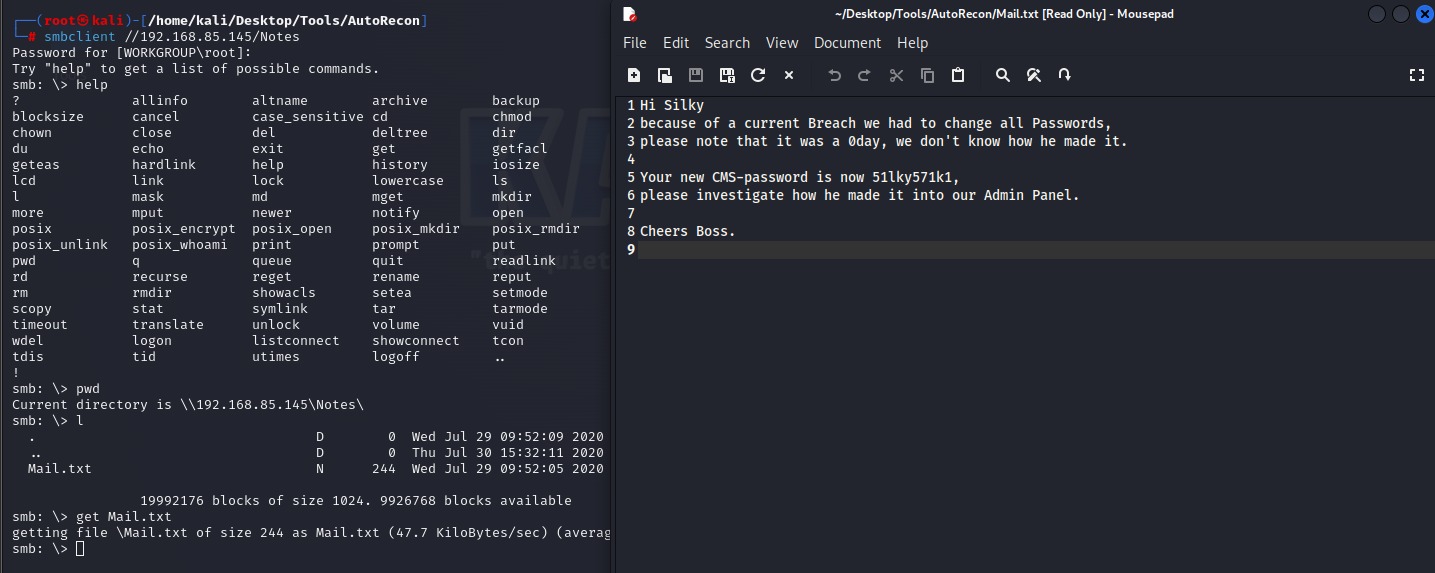Toggle fullscreen mode in Mousepad
The height and width of the screenshot is (573, 1435).
click(1416, 75)
